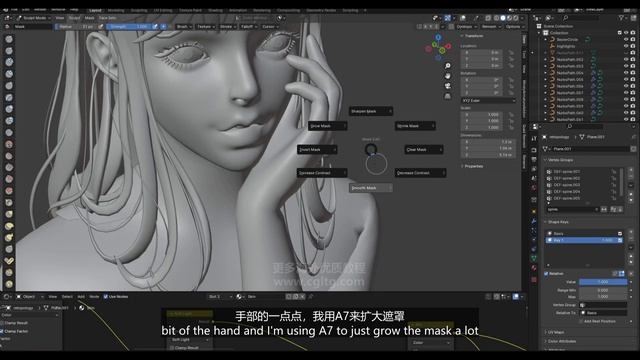
Task: Switch to rendered viewport shading
Action: click(516, 18)
